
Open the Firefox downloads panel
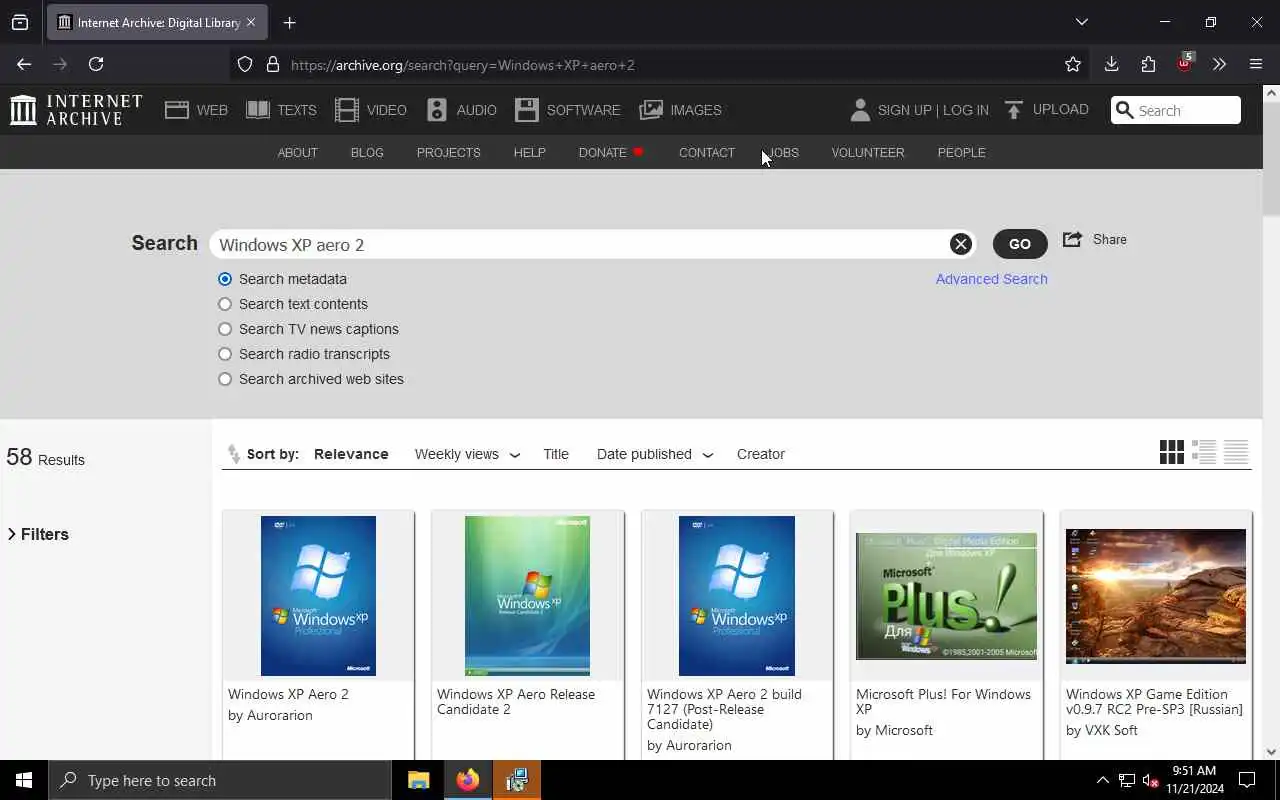(x=1111, y=64)
